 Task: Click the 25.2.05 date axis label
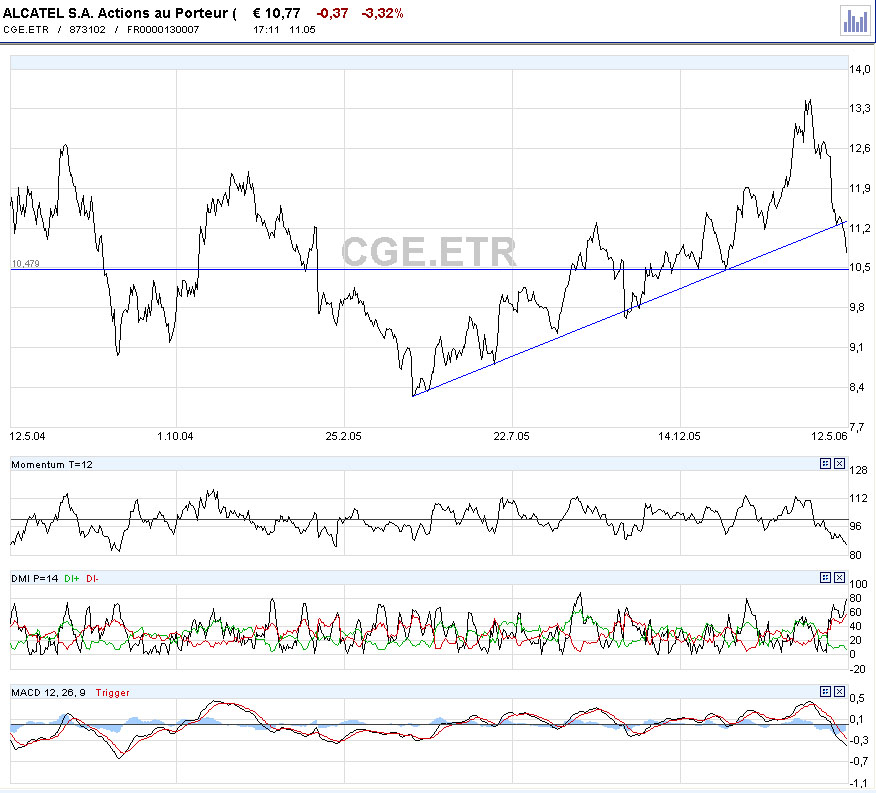pyautogui.click(x=344, y=436)
